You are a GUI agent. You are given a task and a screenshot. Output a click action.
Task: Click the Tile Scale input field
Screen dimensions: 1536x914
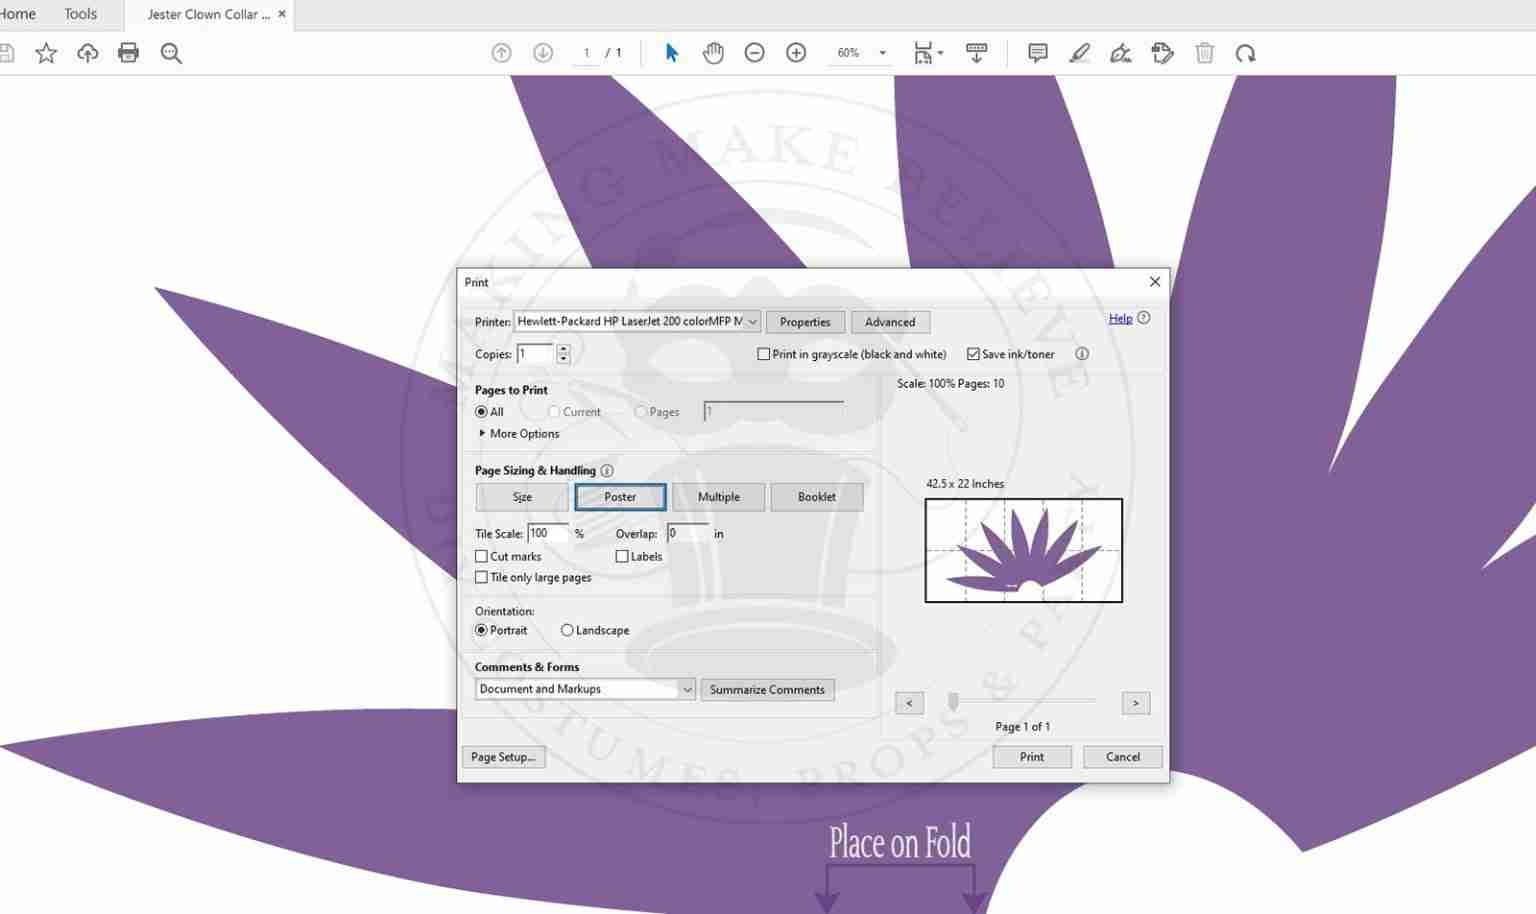(548, 533)
